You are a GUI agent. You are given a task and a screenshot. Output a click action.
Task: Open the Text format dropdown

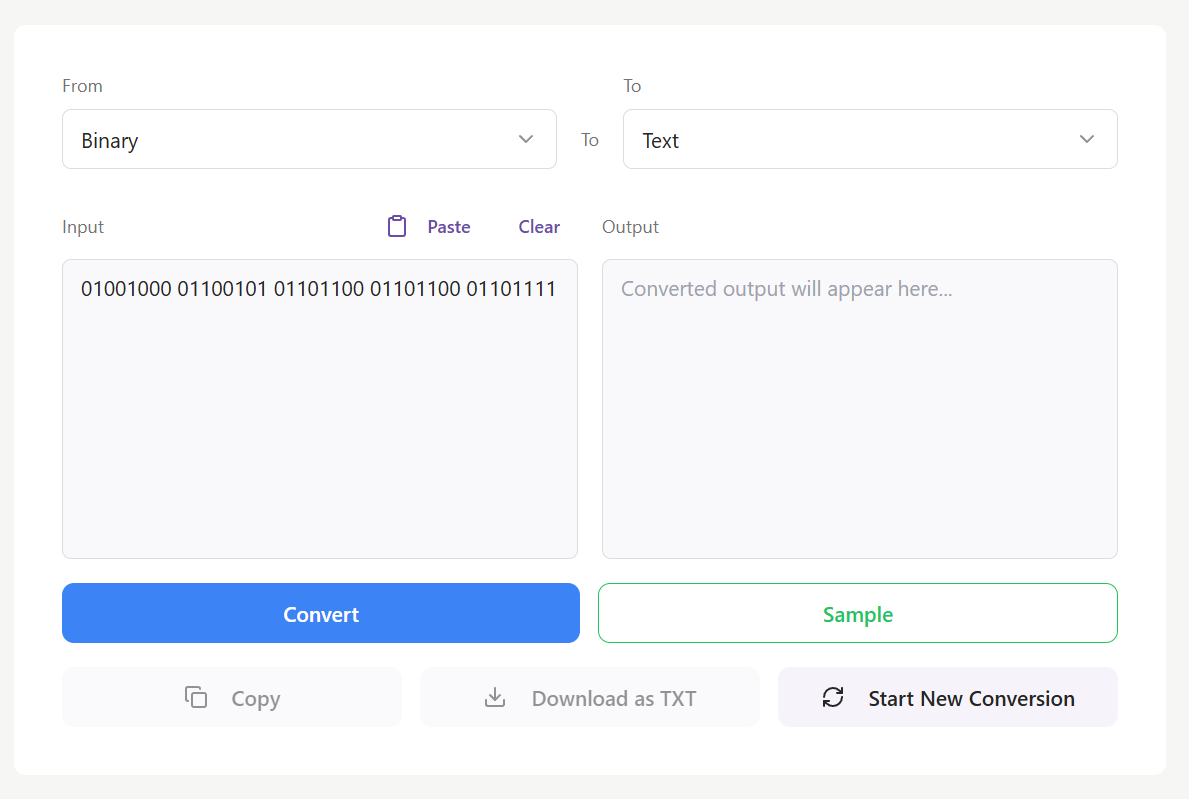coord(870,139)
